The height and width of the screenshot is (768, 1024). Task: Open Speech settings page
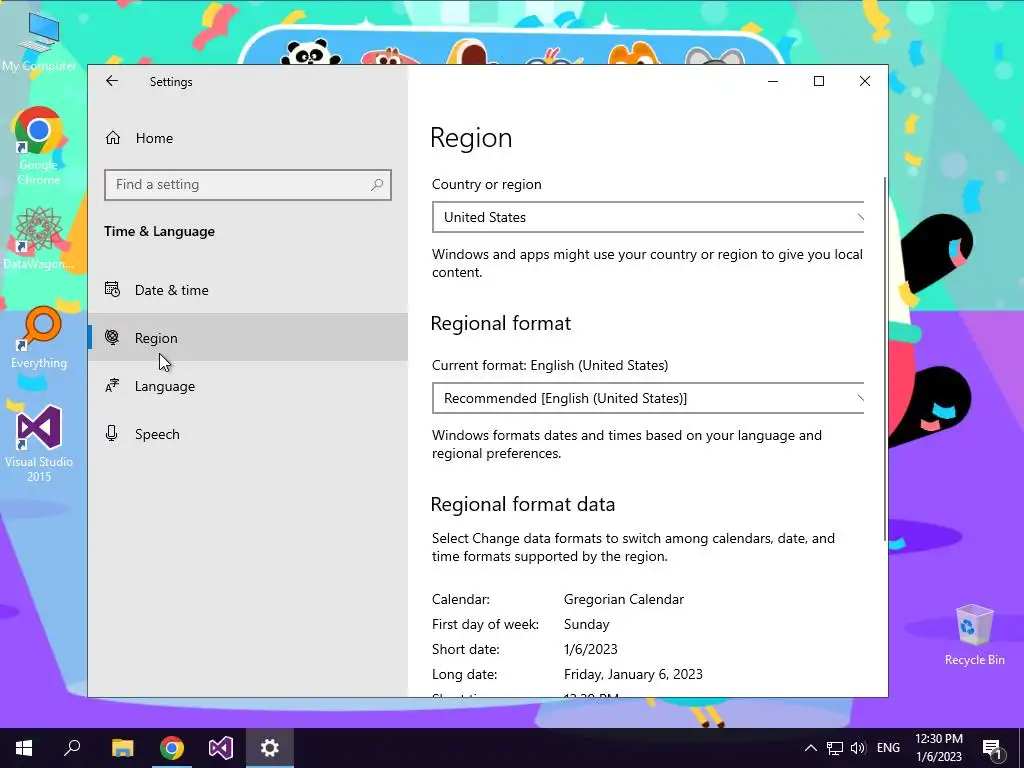tap(248, 434)
